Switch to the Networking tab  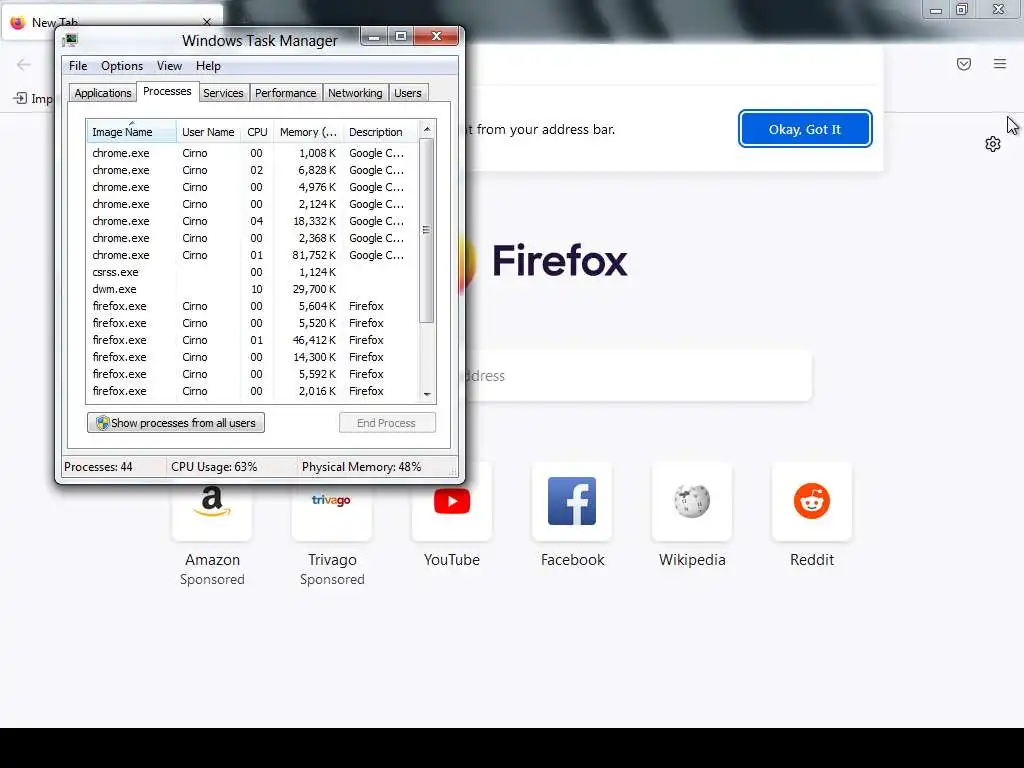click(x=355, y=93)
